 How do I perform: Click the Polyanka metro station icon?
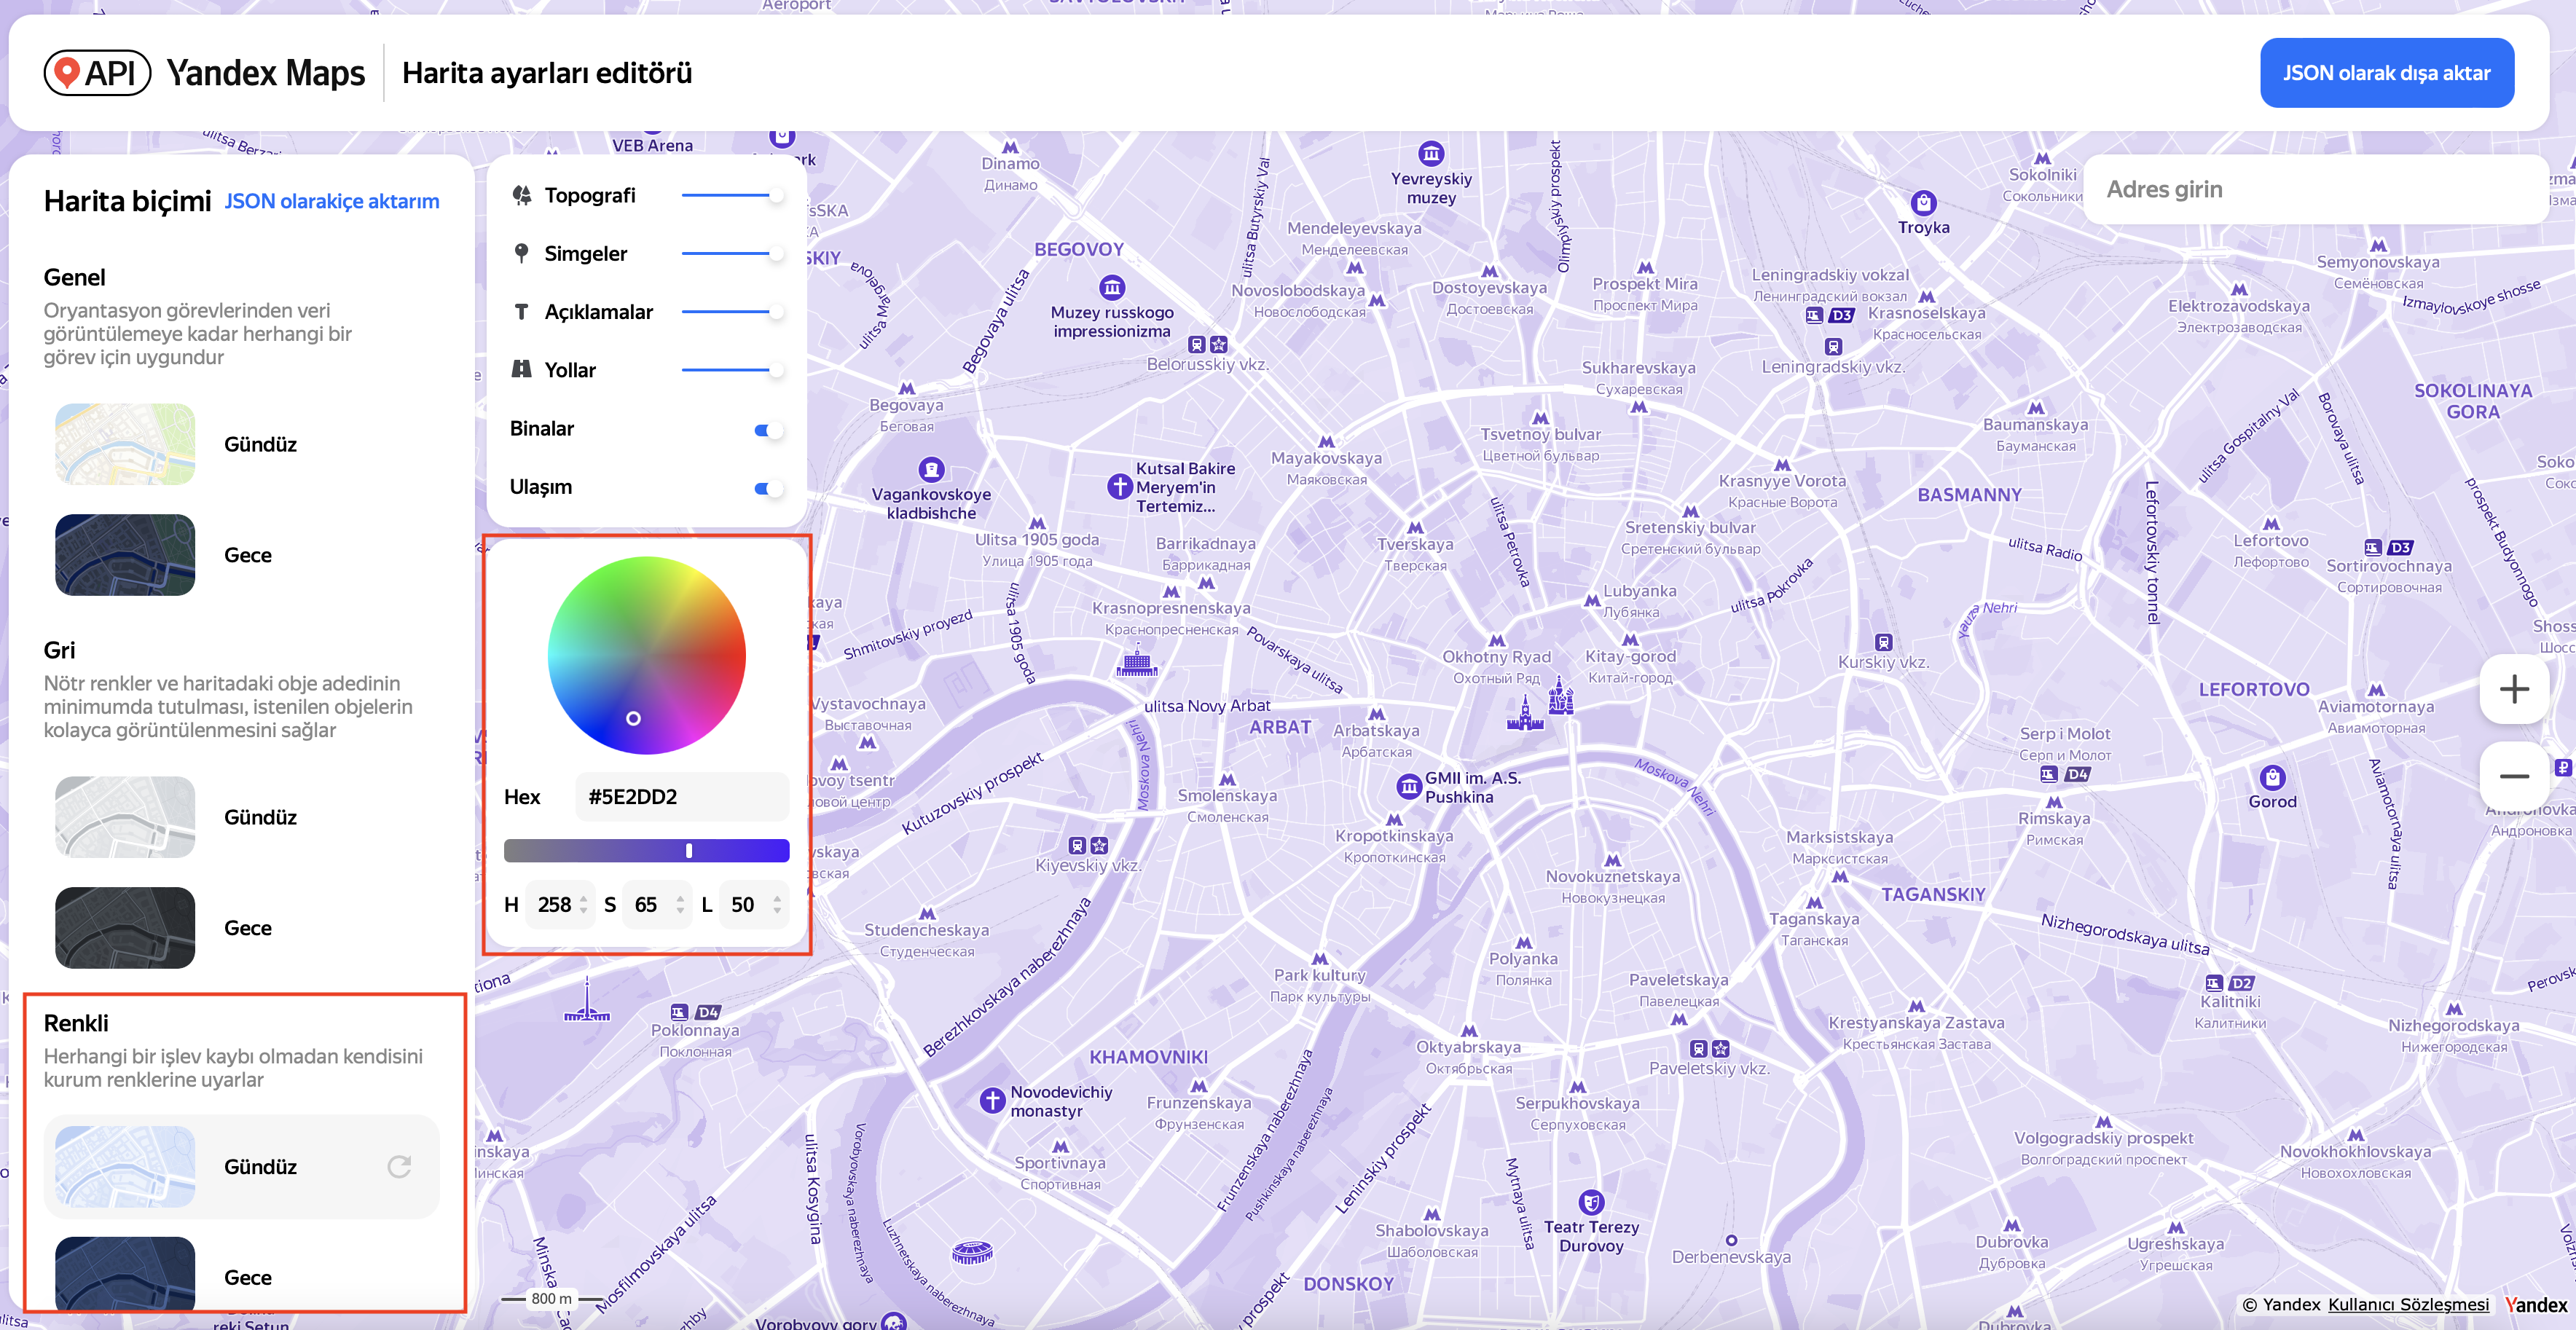(1523, 942)
